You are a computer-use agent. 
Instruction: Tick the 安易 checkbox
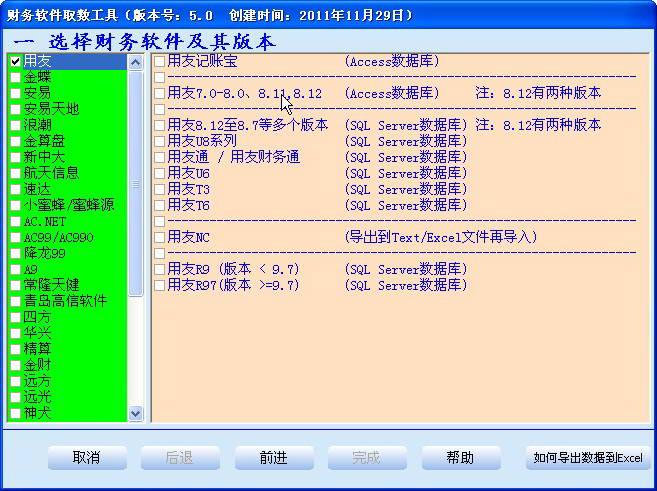pos(16,93)
